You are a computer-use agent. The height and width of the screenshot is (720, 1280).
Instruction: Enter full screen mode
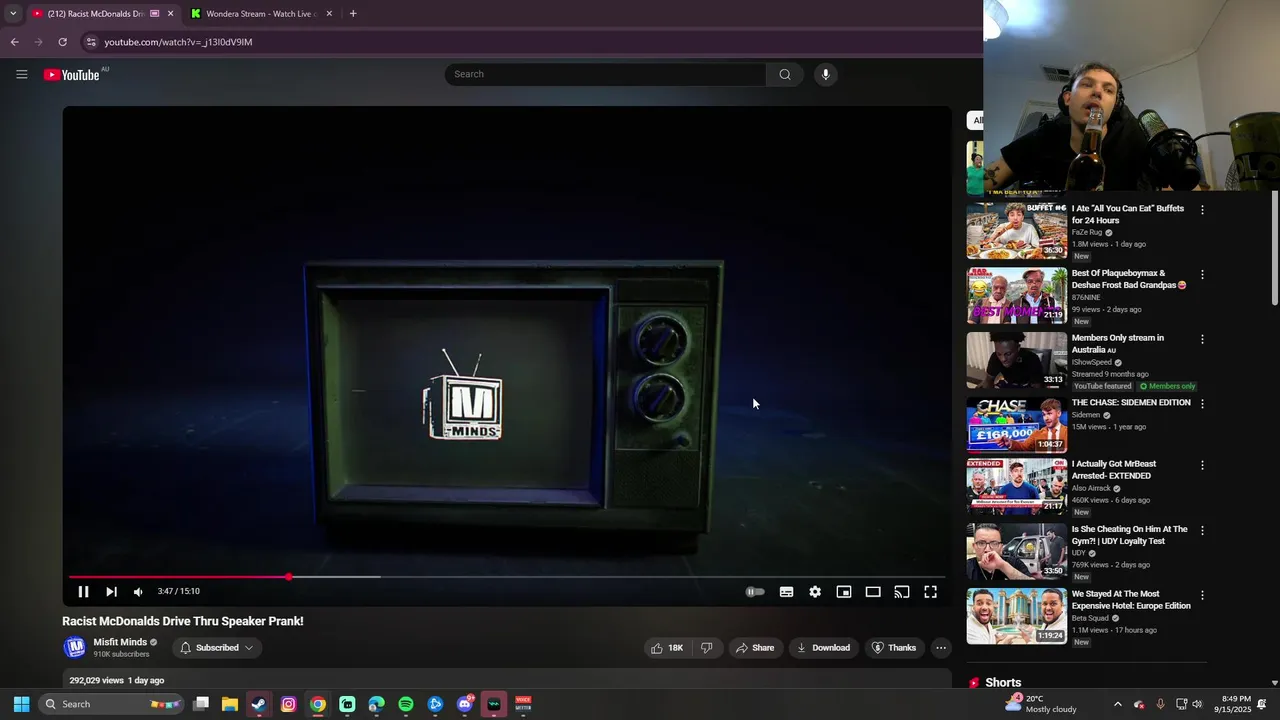click(x=930, y=592)
